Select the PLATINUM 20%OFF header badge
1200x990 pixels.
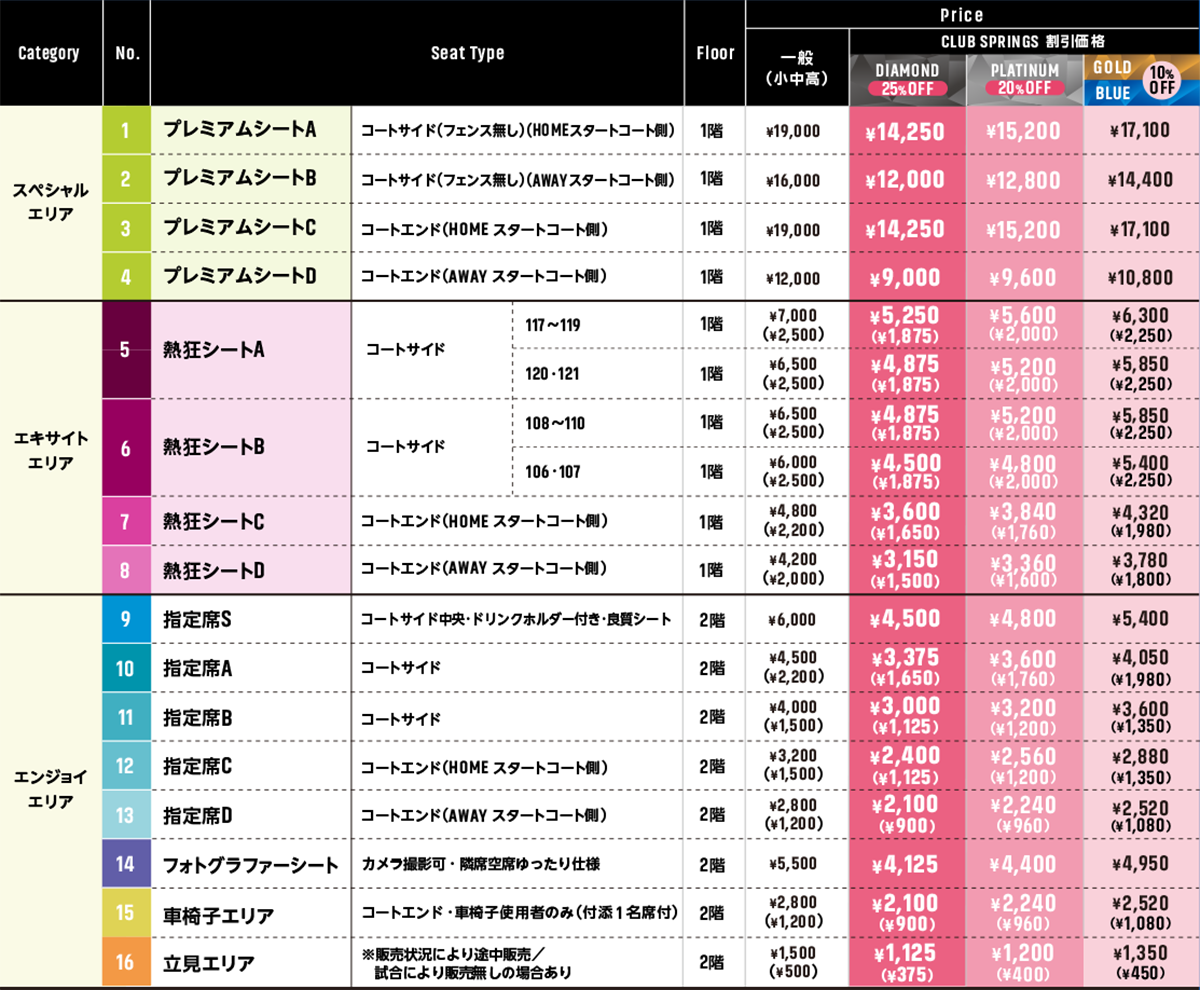click(1024, 80)
